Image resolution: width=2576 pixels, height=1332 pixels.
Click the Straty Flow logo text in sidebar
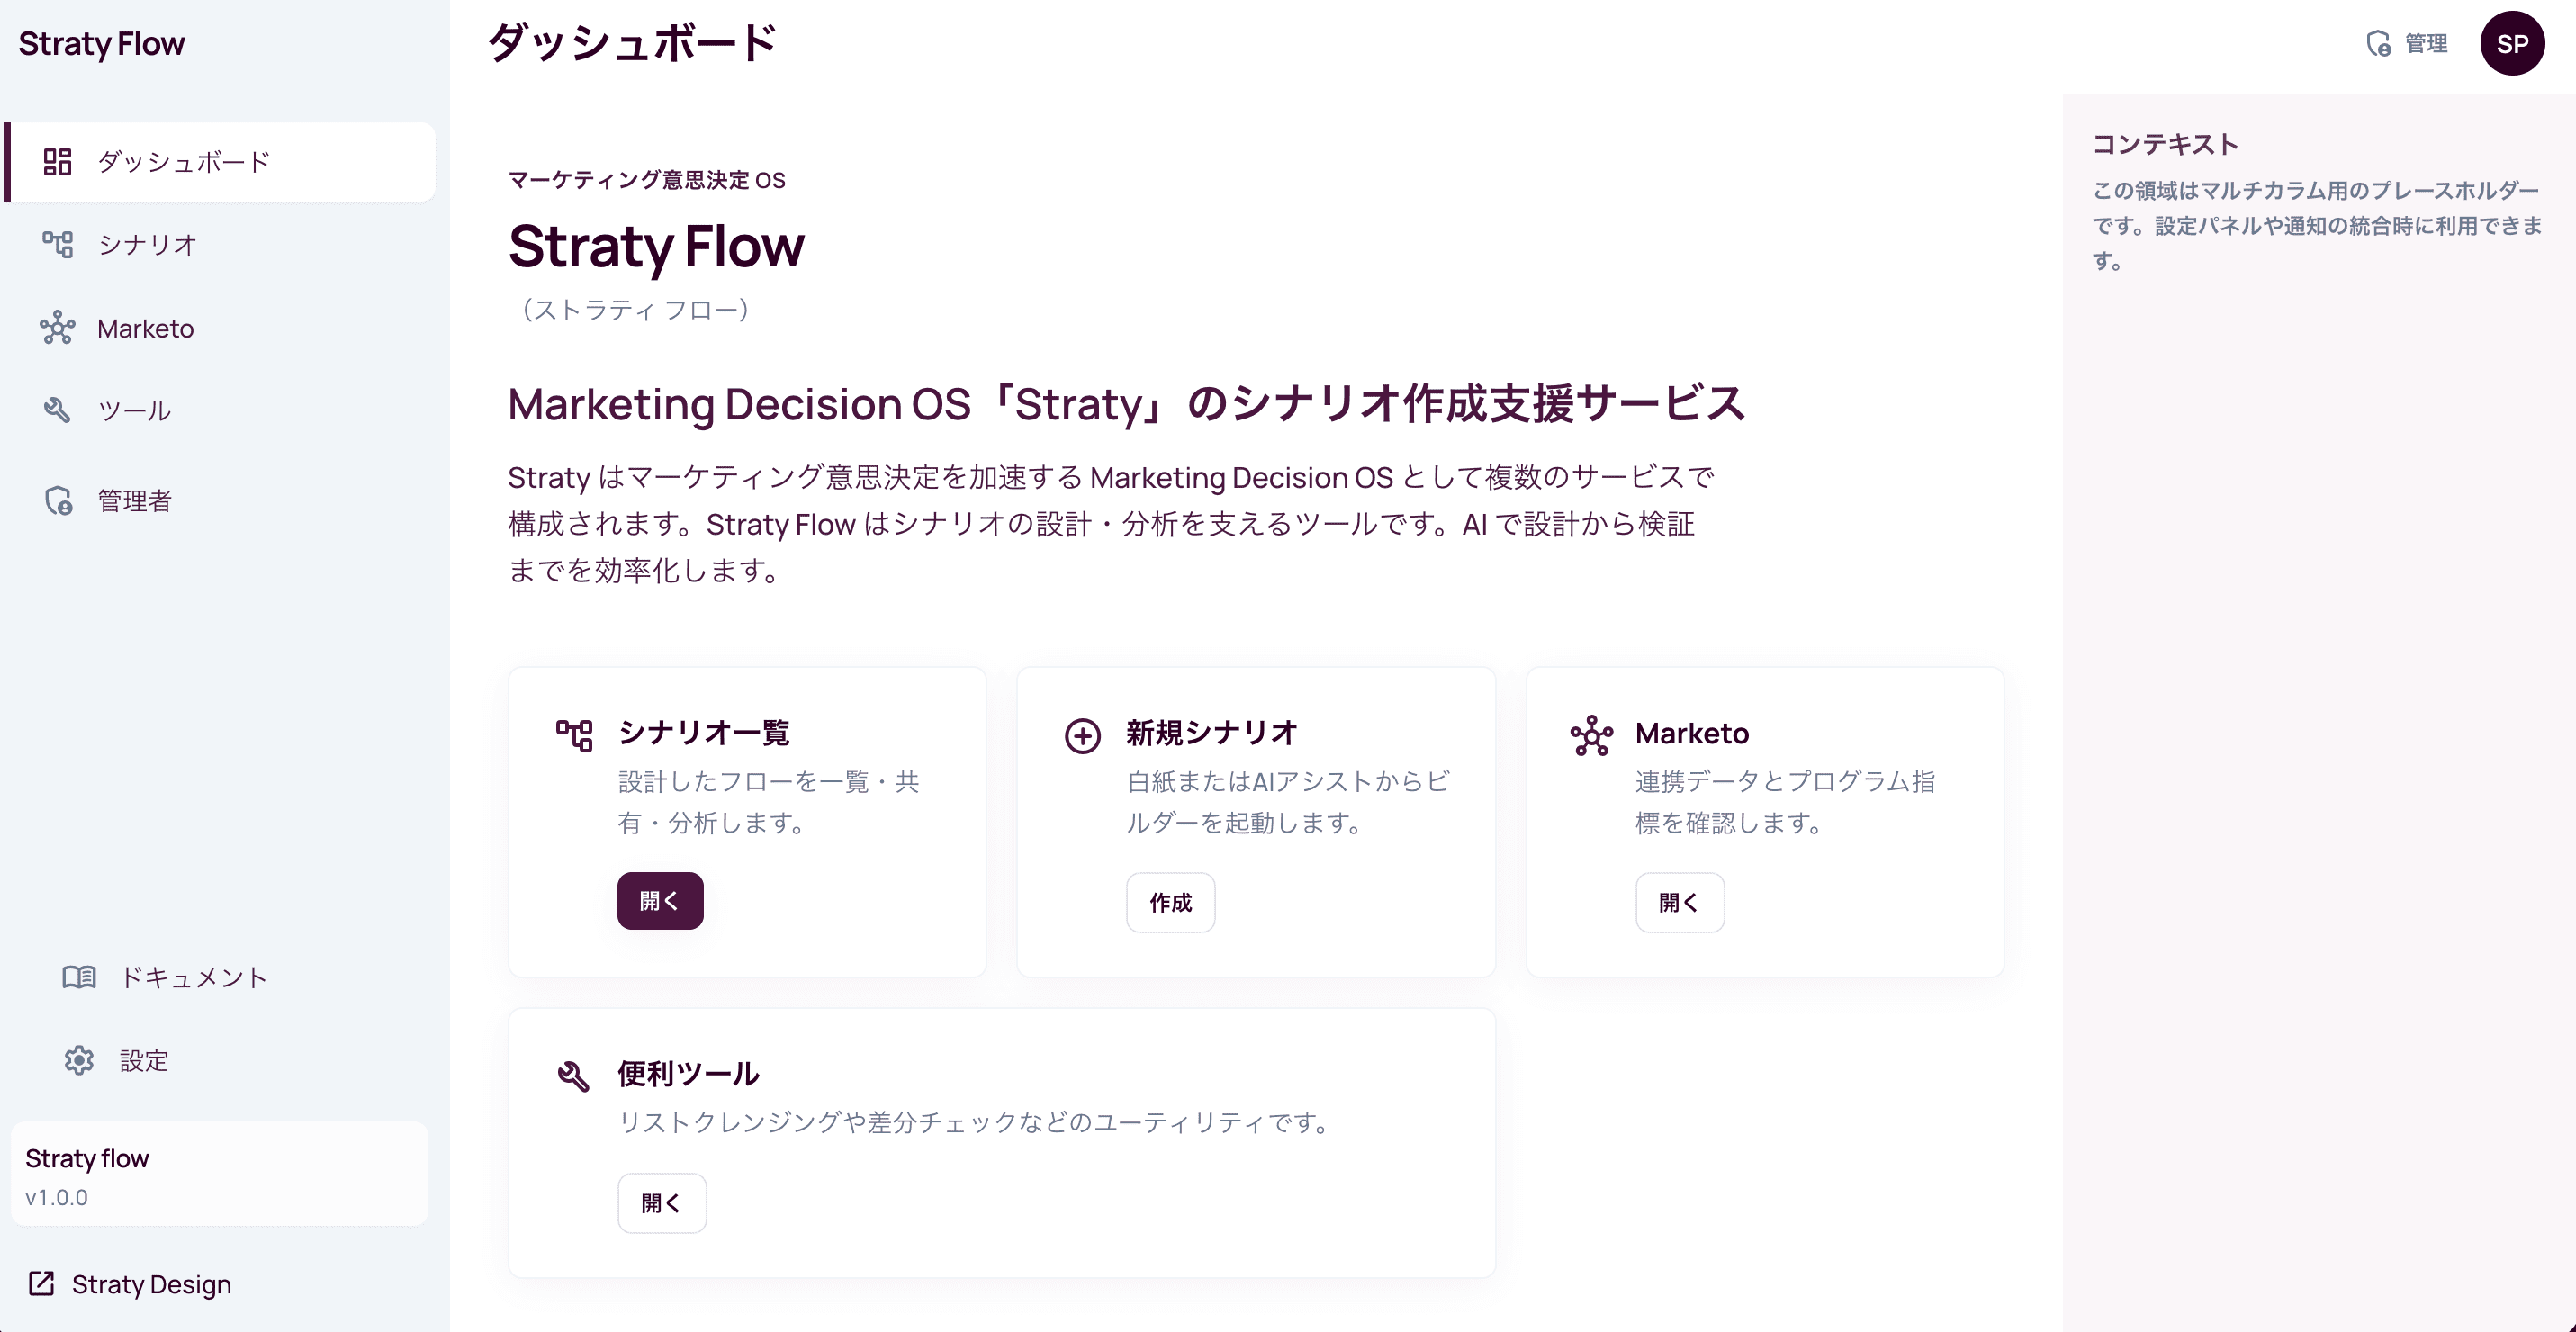pyautogui.click(x=101, y=43)
